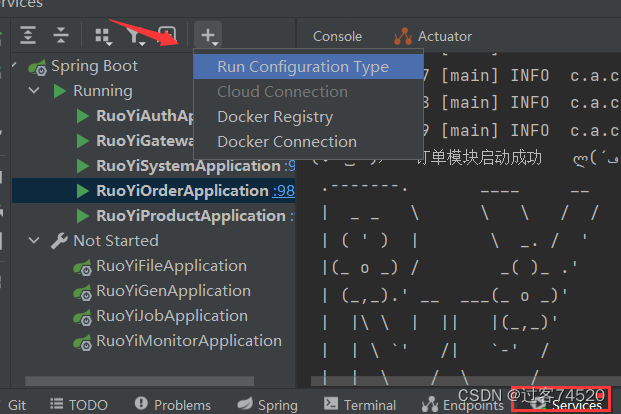
Task: Collapse the Not Started group chevron
Action: [34, 240]
